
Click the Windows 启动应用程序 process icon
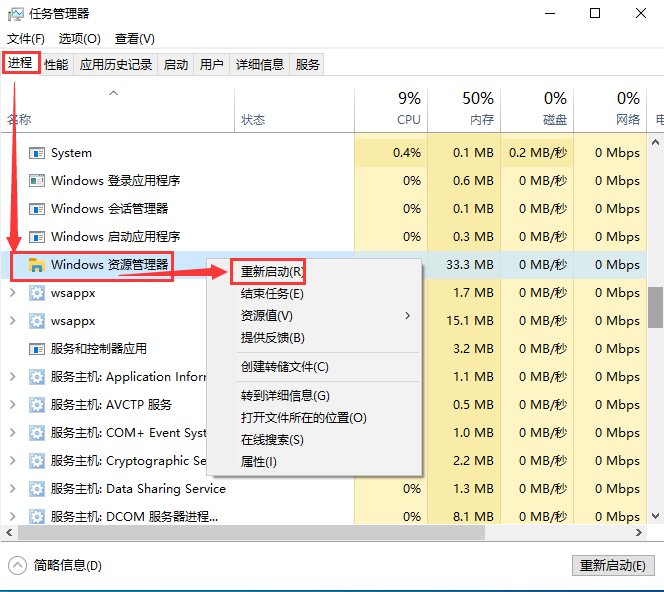coord(37,237)
